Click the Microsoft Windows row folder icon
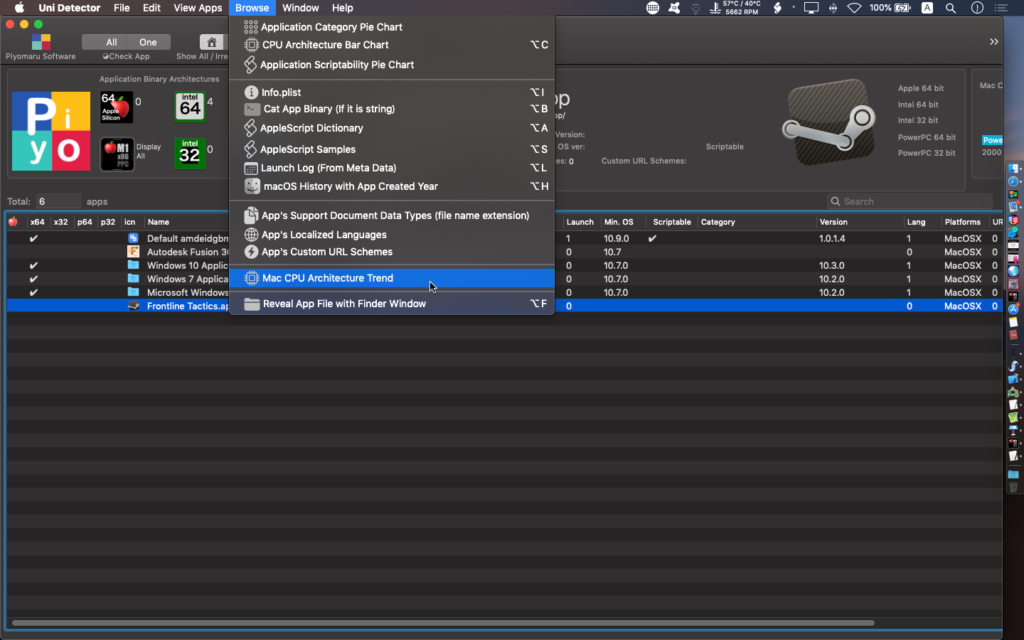Image resolution: width=1024 pixels, height=640 pixels. [133, 292]
